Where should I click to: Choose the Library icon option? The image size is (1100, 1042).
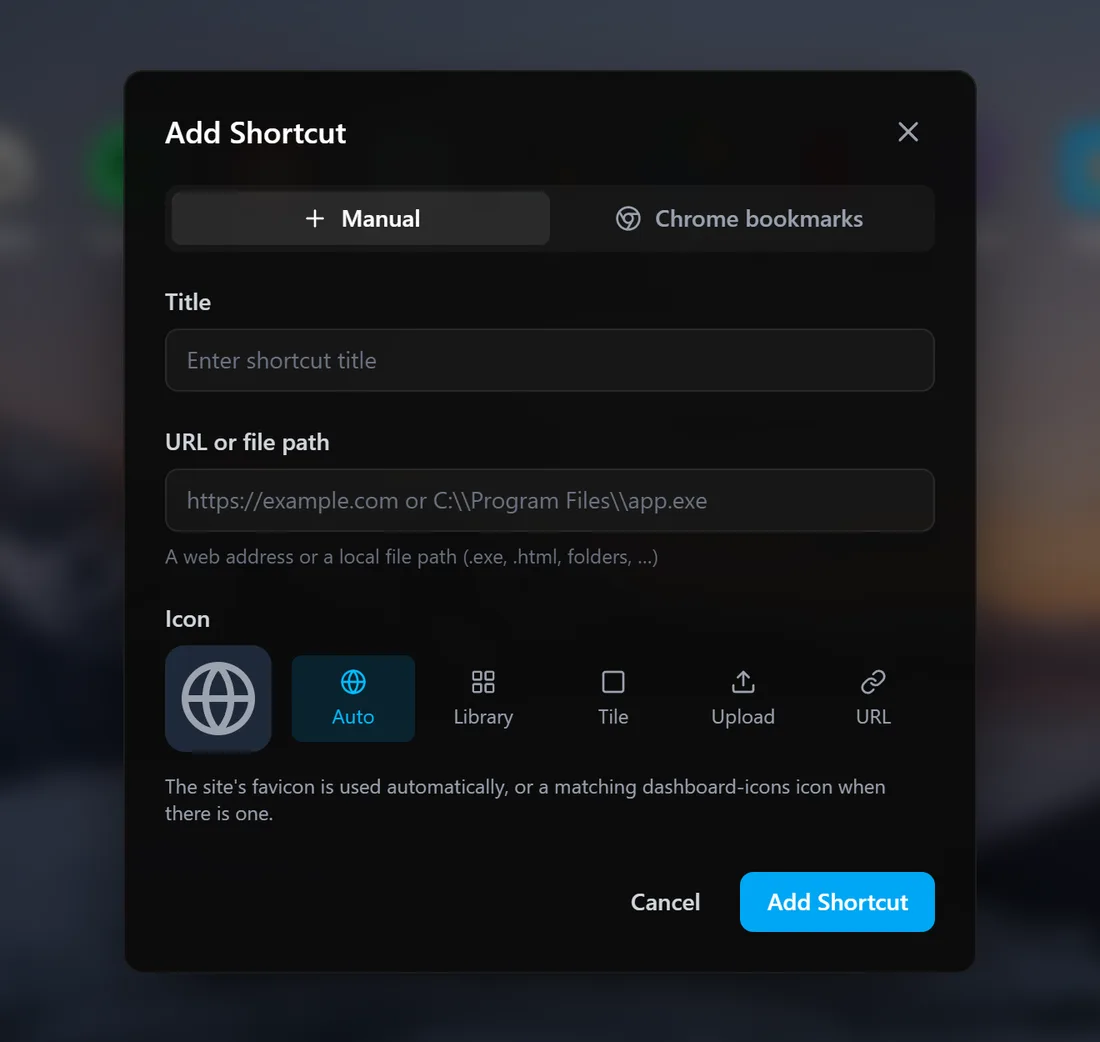(483, 698)
